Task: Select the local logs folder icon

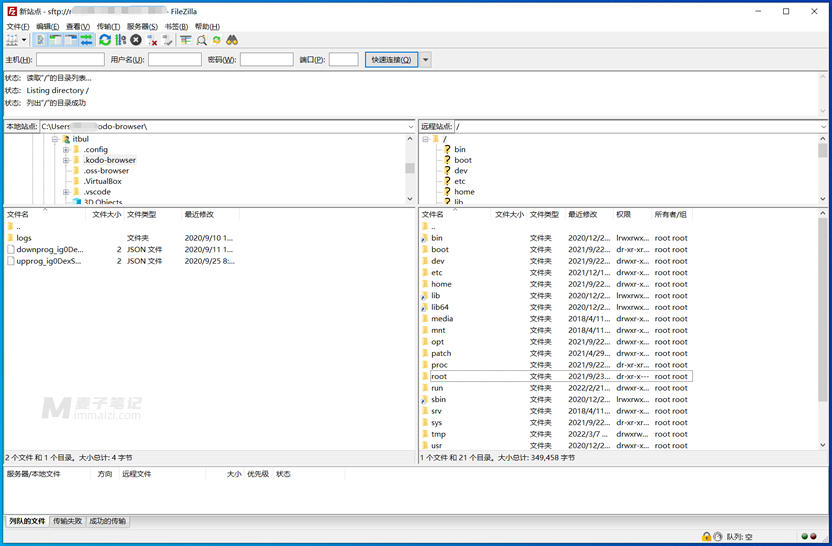Action: (11, 238)
